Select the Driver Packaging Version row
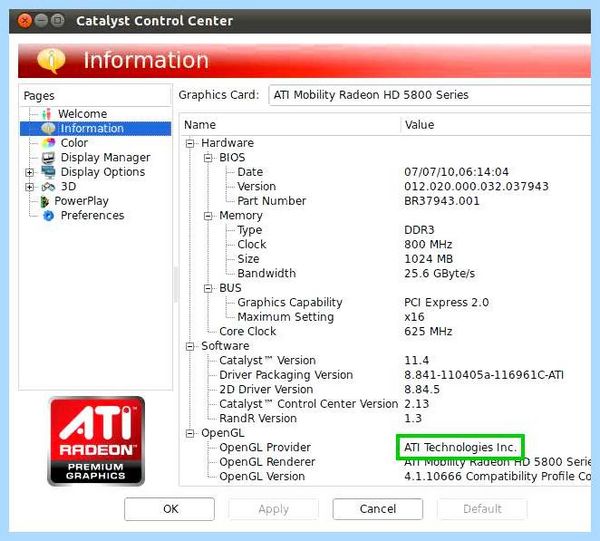Viewport: 600px width, 541px height. click(x=385, y=375)
